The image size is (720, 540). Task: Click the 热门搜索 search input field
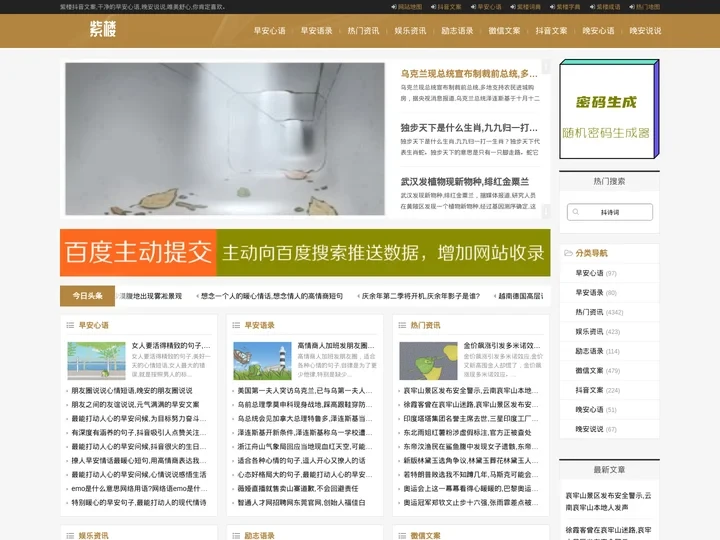coord(609,212)
